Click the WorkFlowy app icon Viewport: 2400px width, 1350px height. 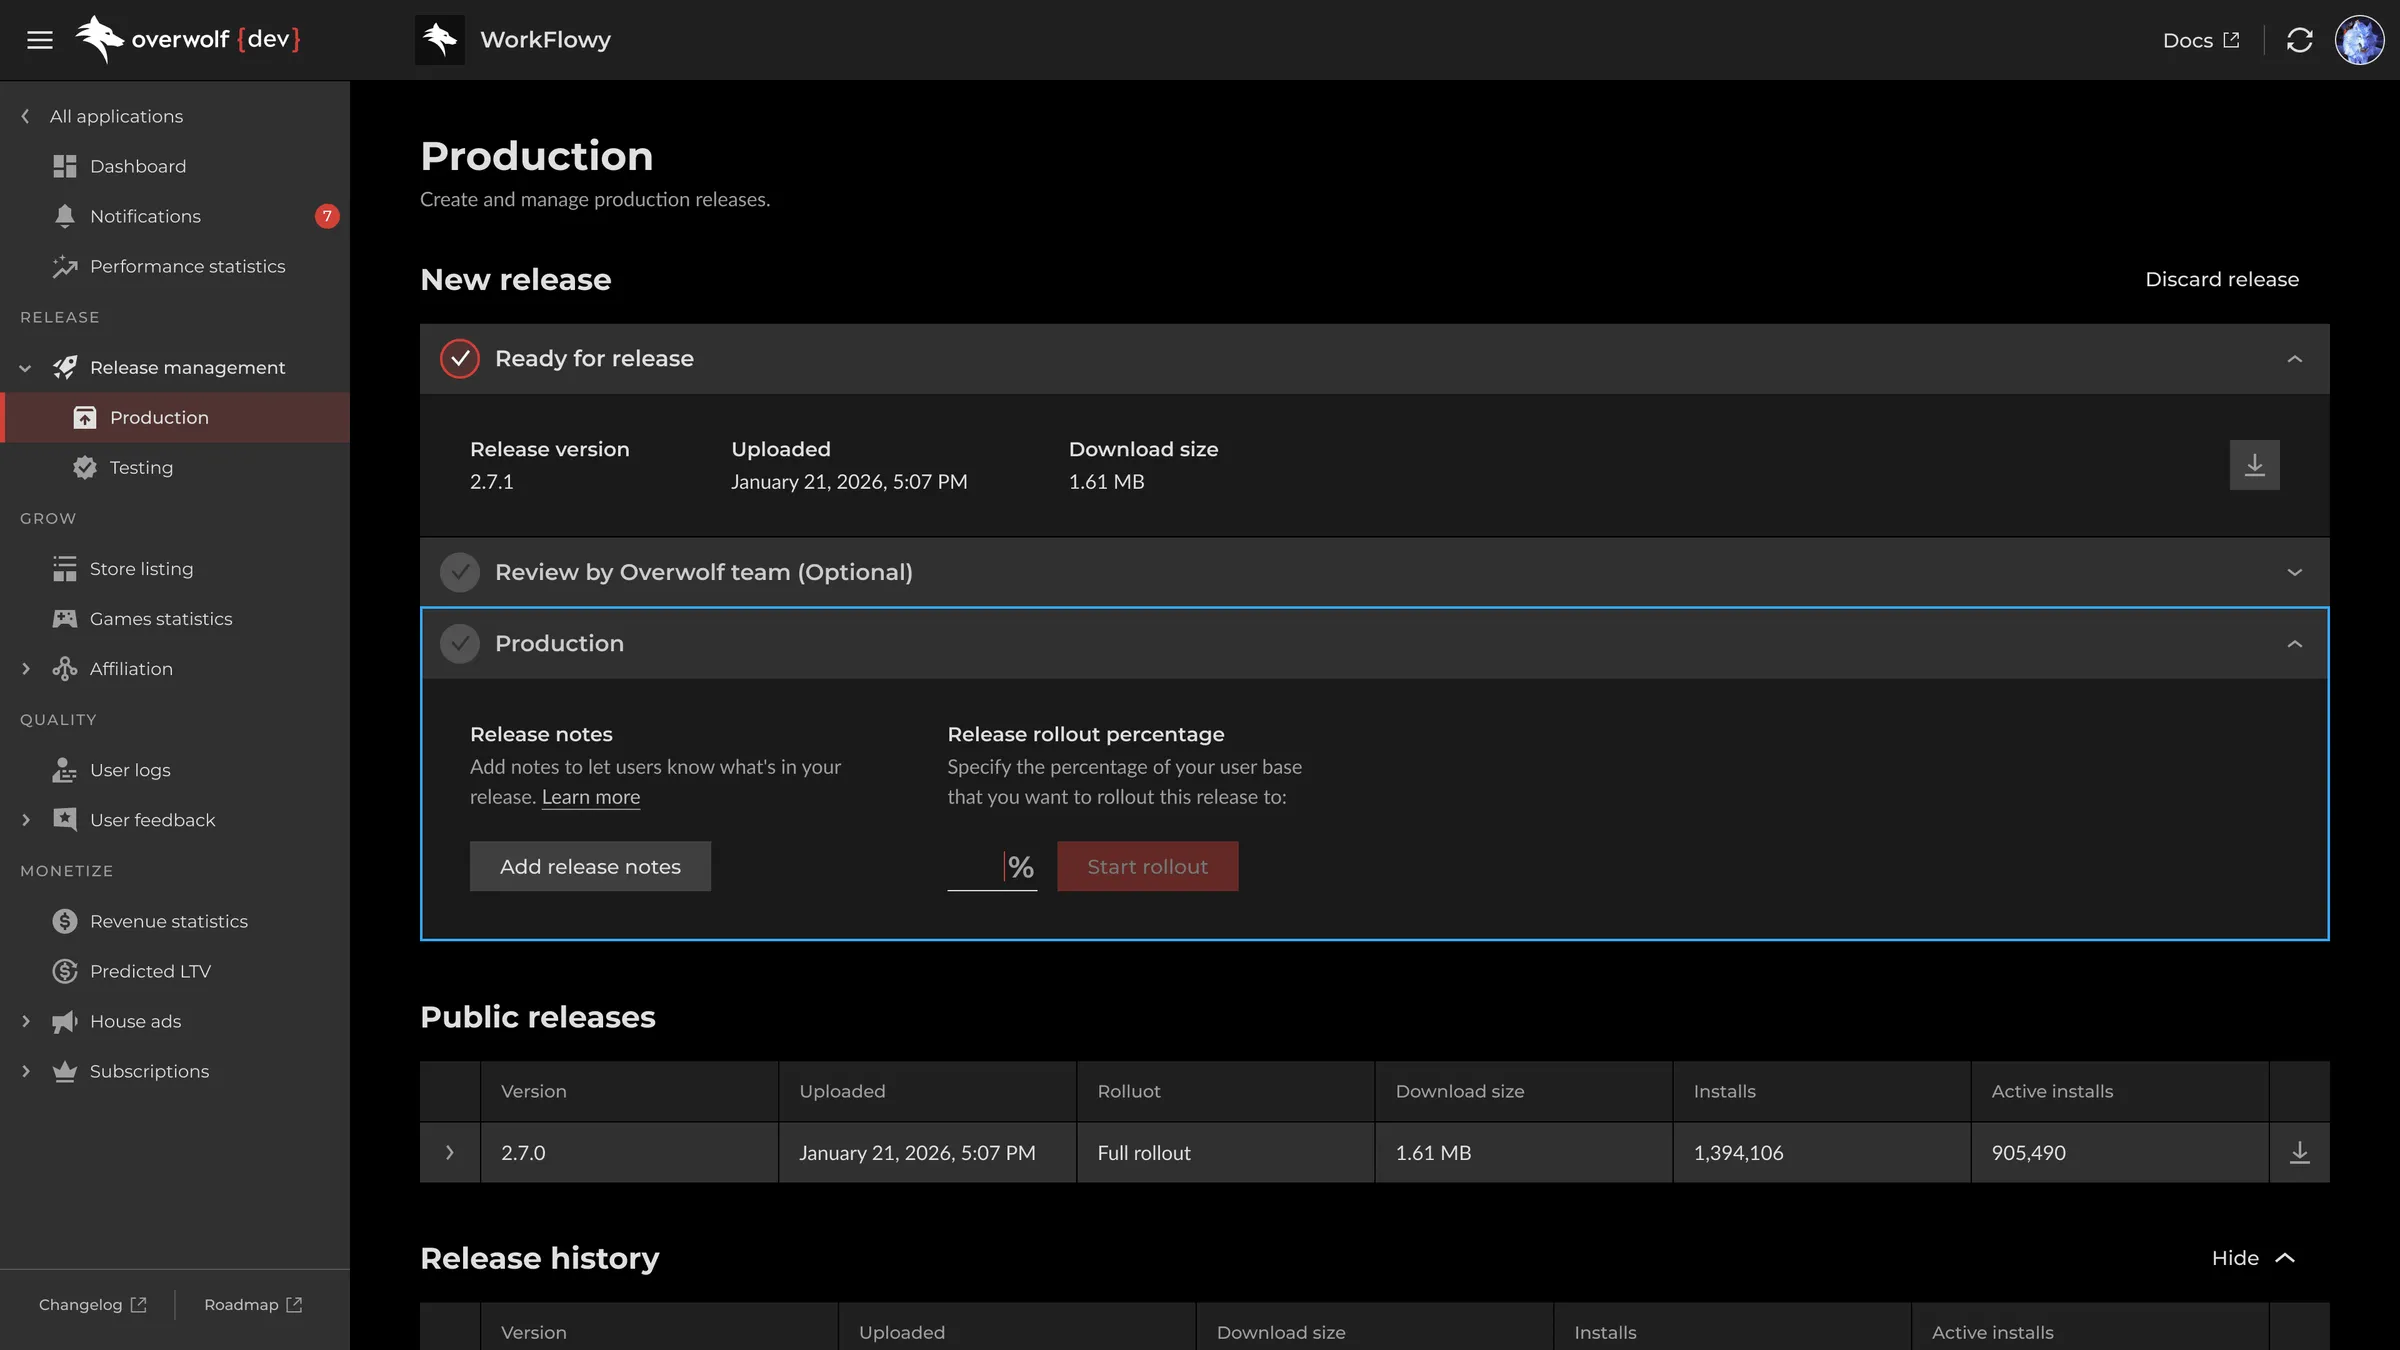pos(440,40)
